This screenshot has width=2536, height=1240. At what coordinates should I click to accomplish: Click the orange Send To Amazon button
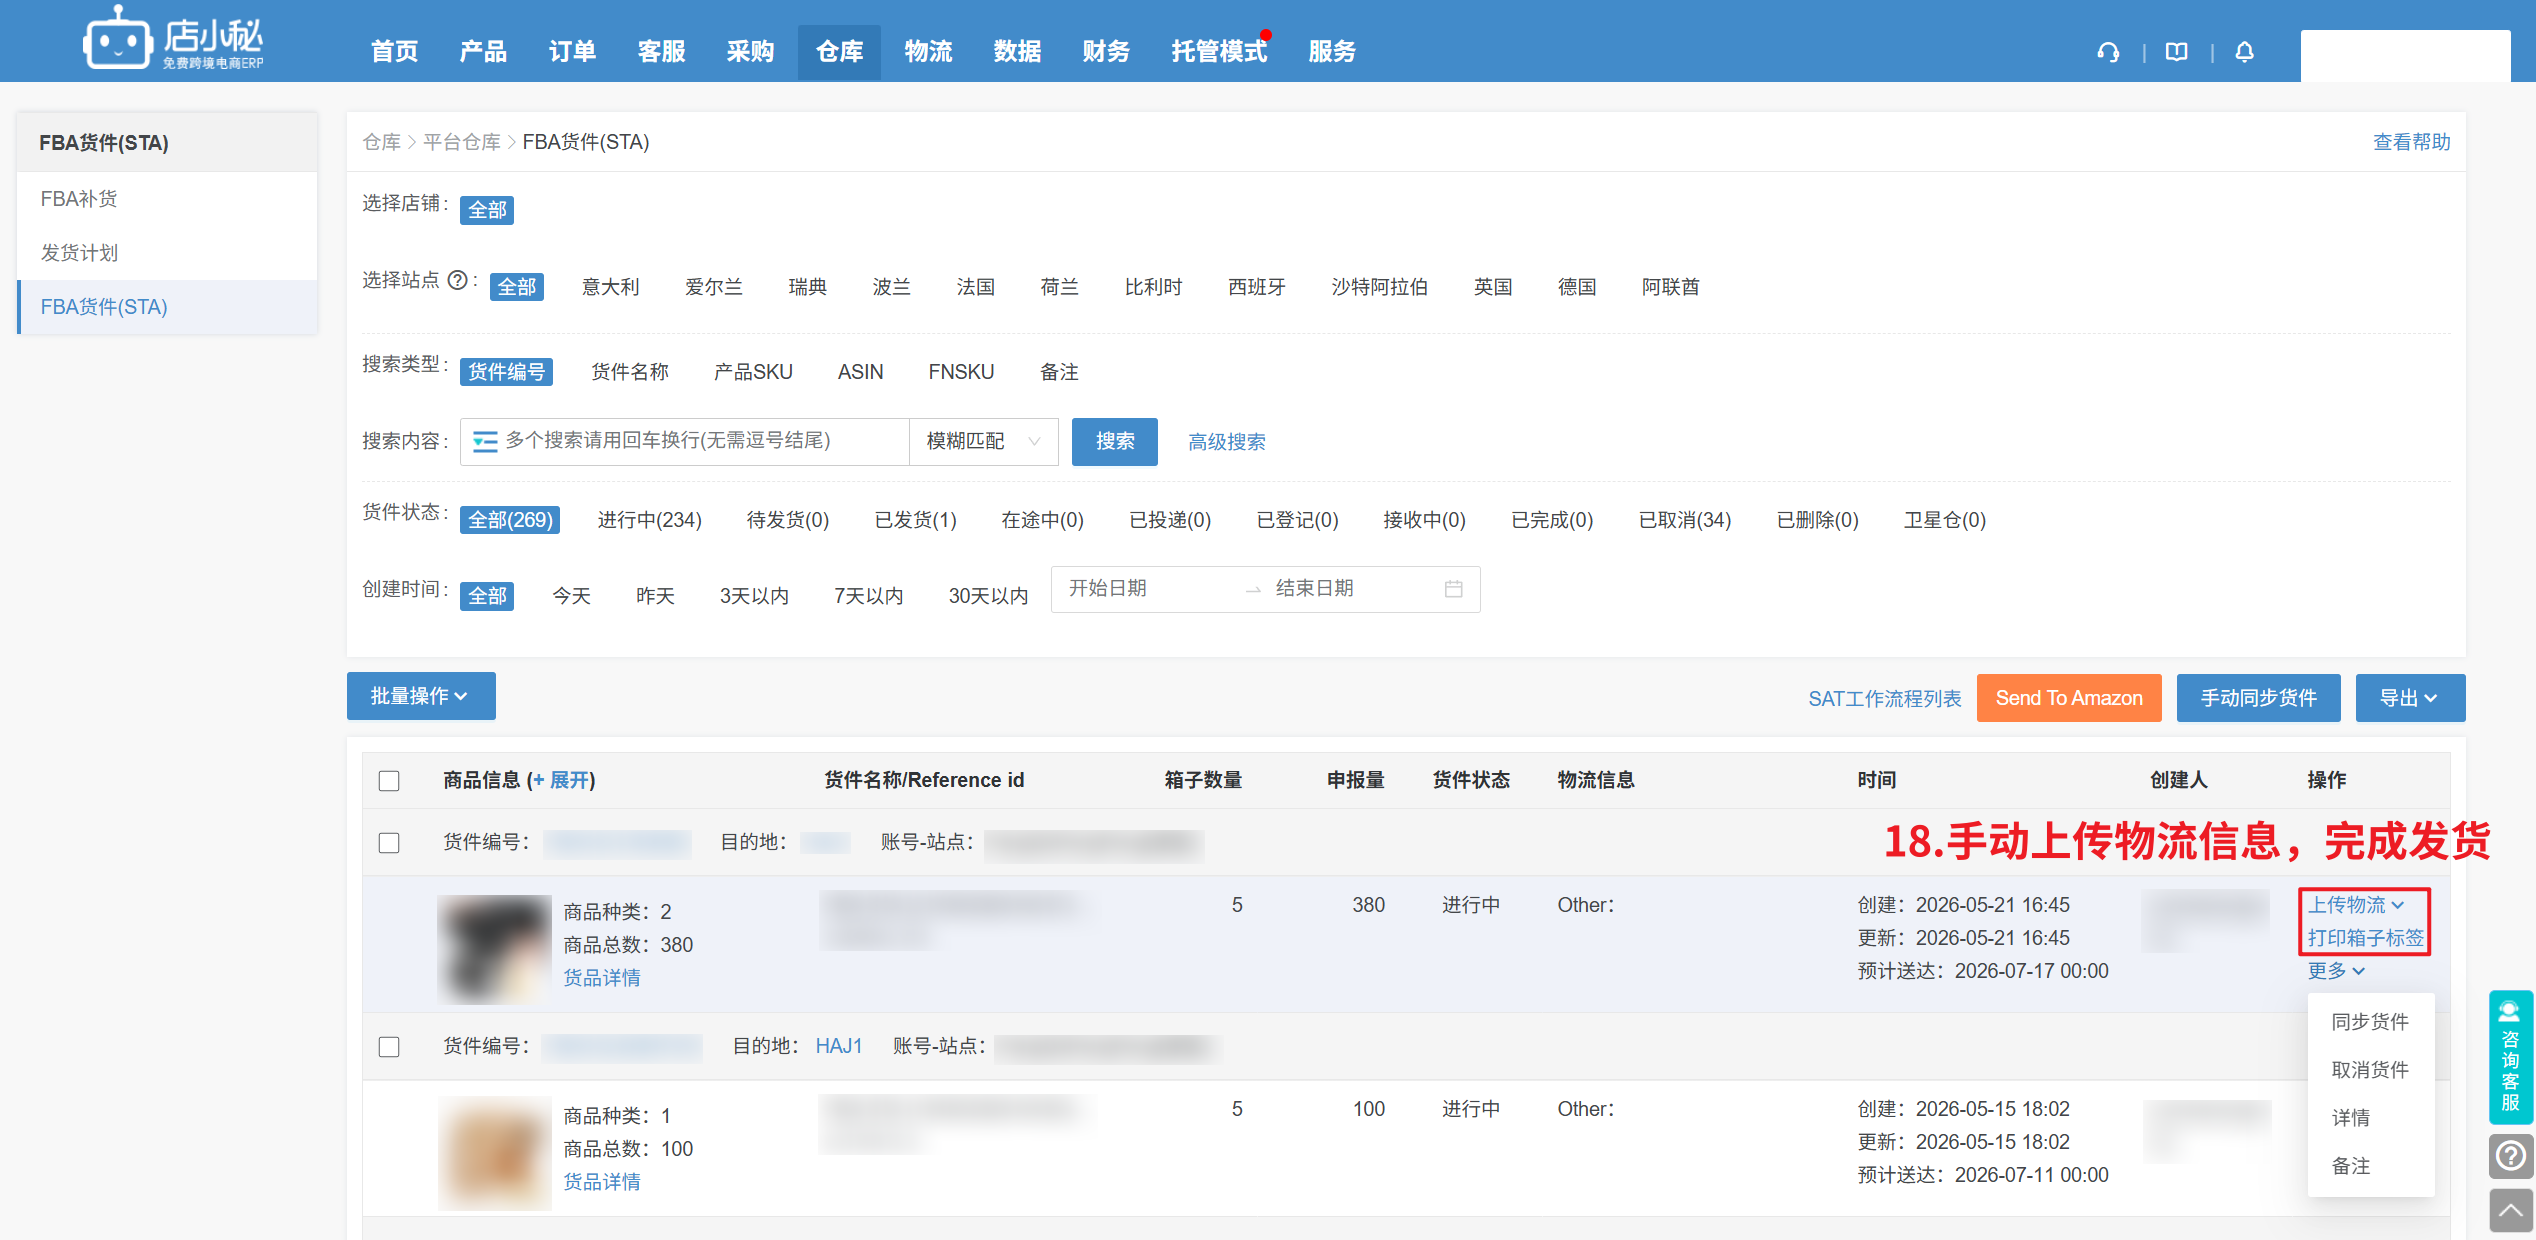pos(2068,698)
